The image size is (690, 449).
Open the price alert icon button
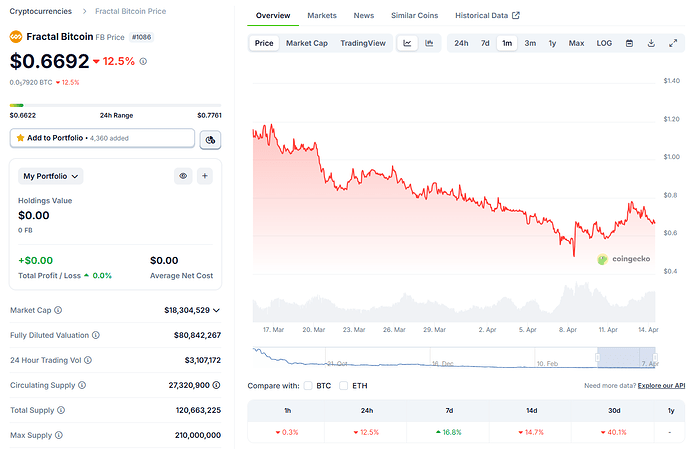click(210, 140)
